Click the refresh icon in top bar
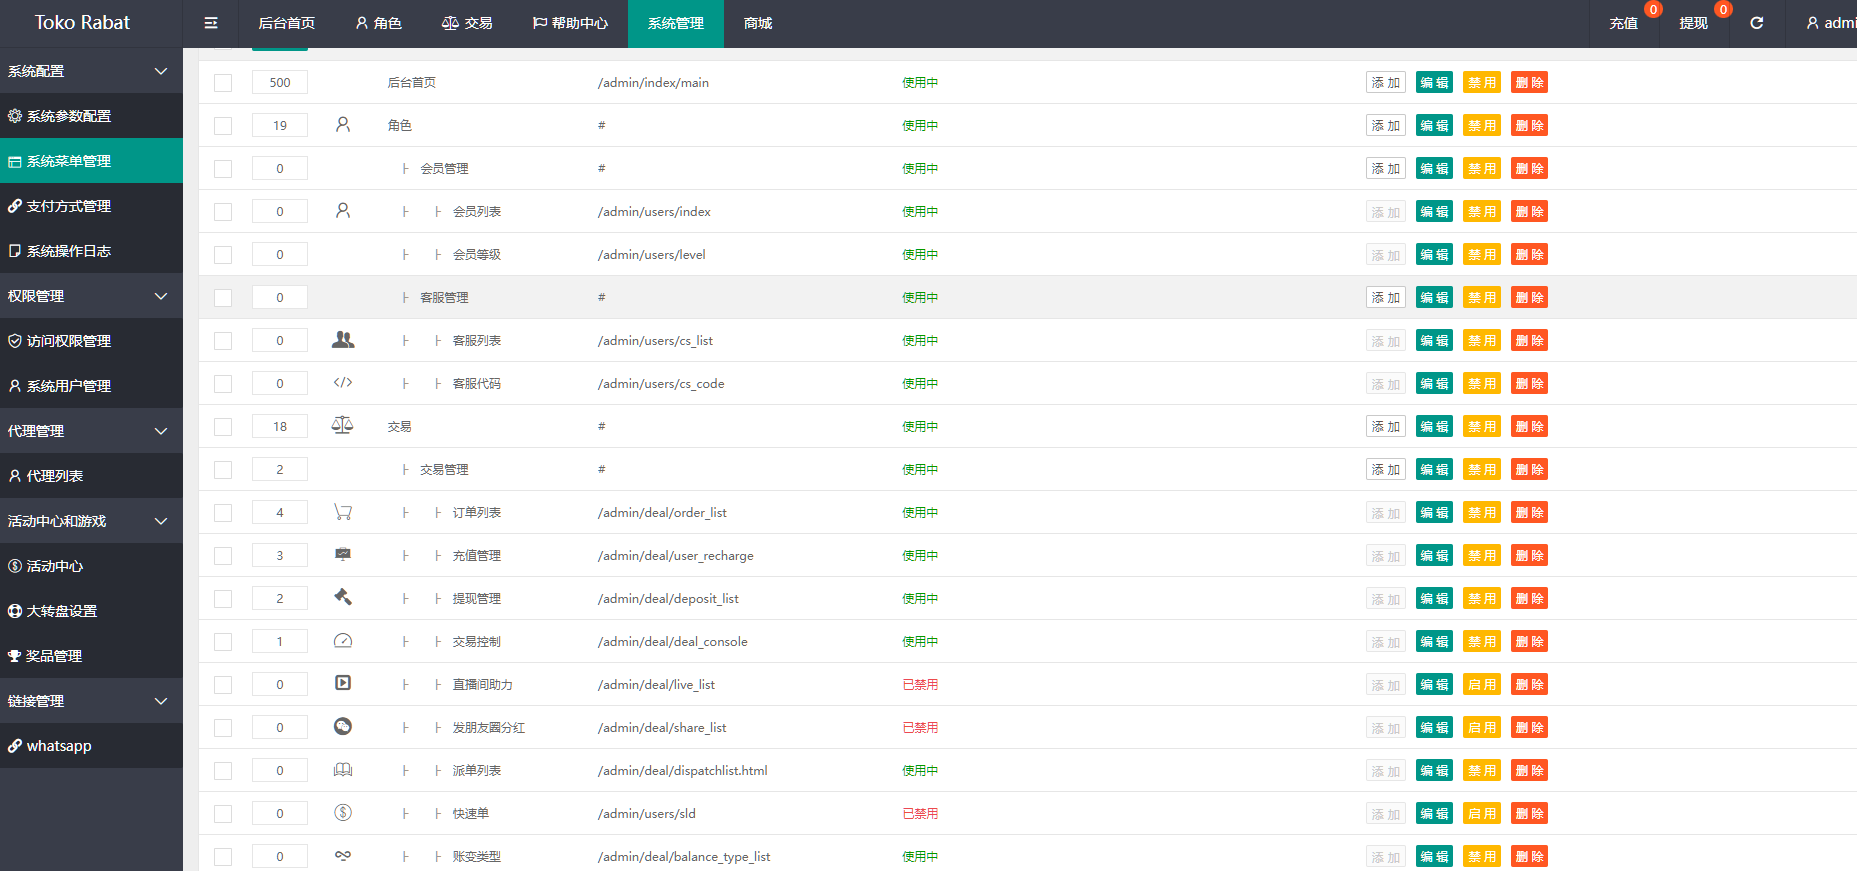 [1756, 23]
